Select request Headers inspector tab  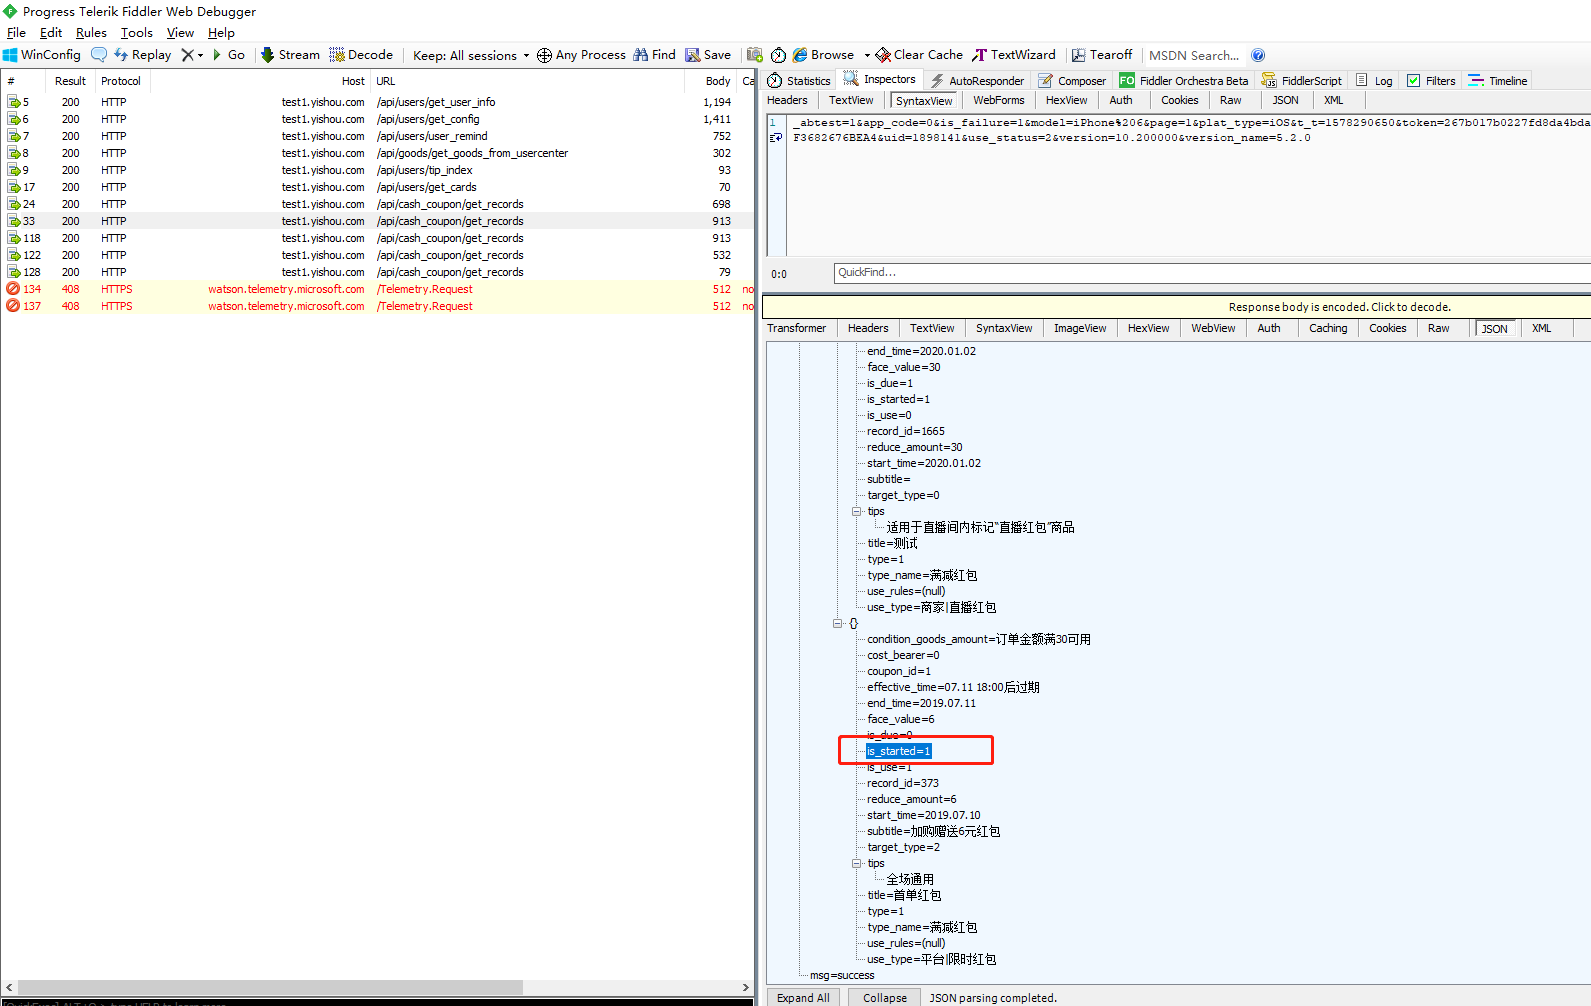point(787,100)
